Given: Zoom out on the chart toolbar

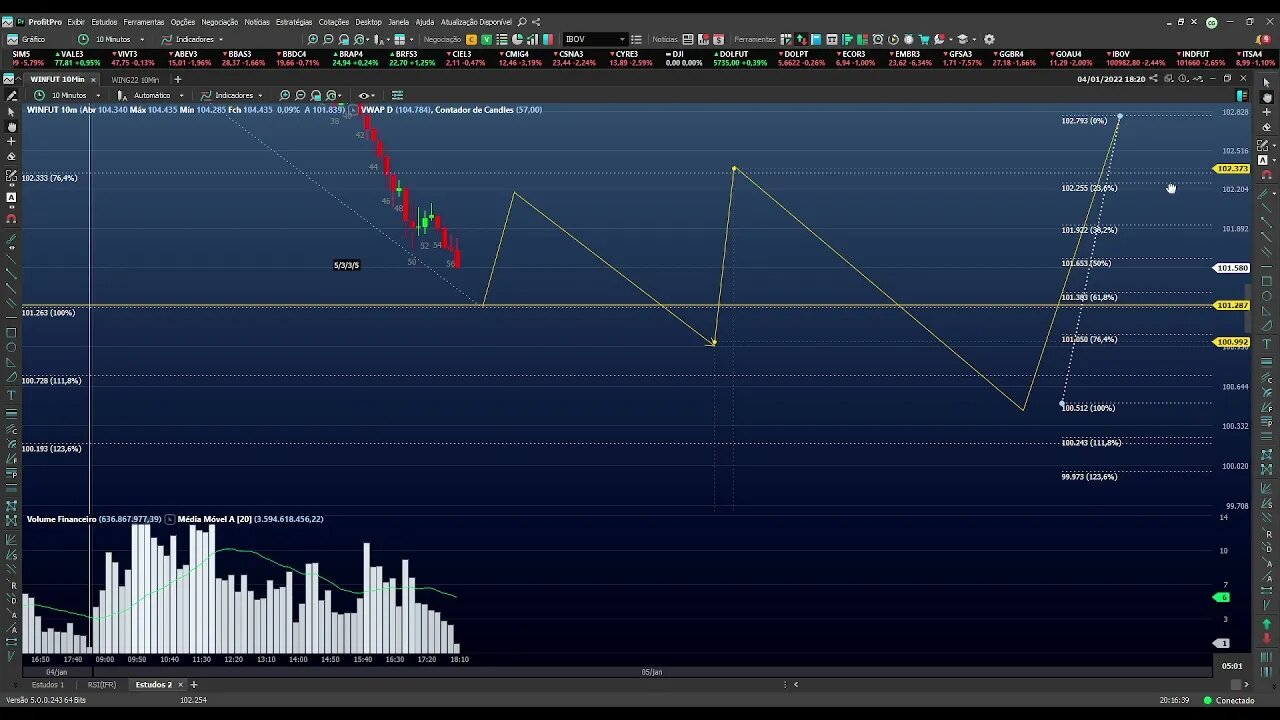Looking at the screenshot, I should [x=301, y=95].
